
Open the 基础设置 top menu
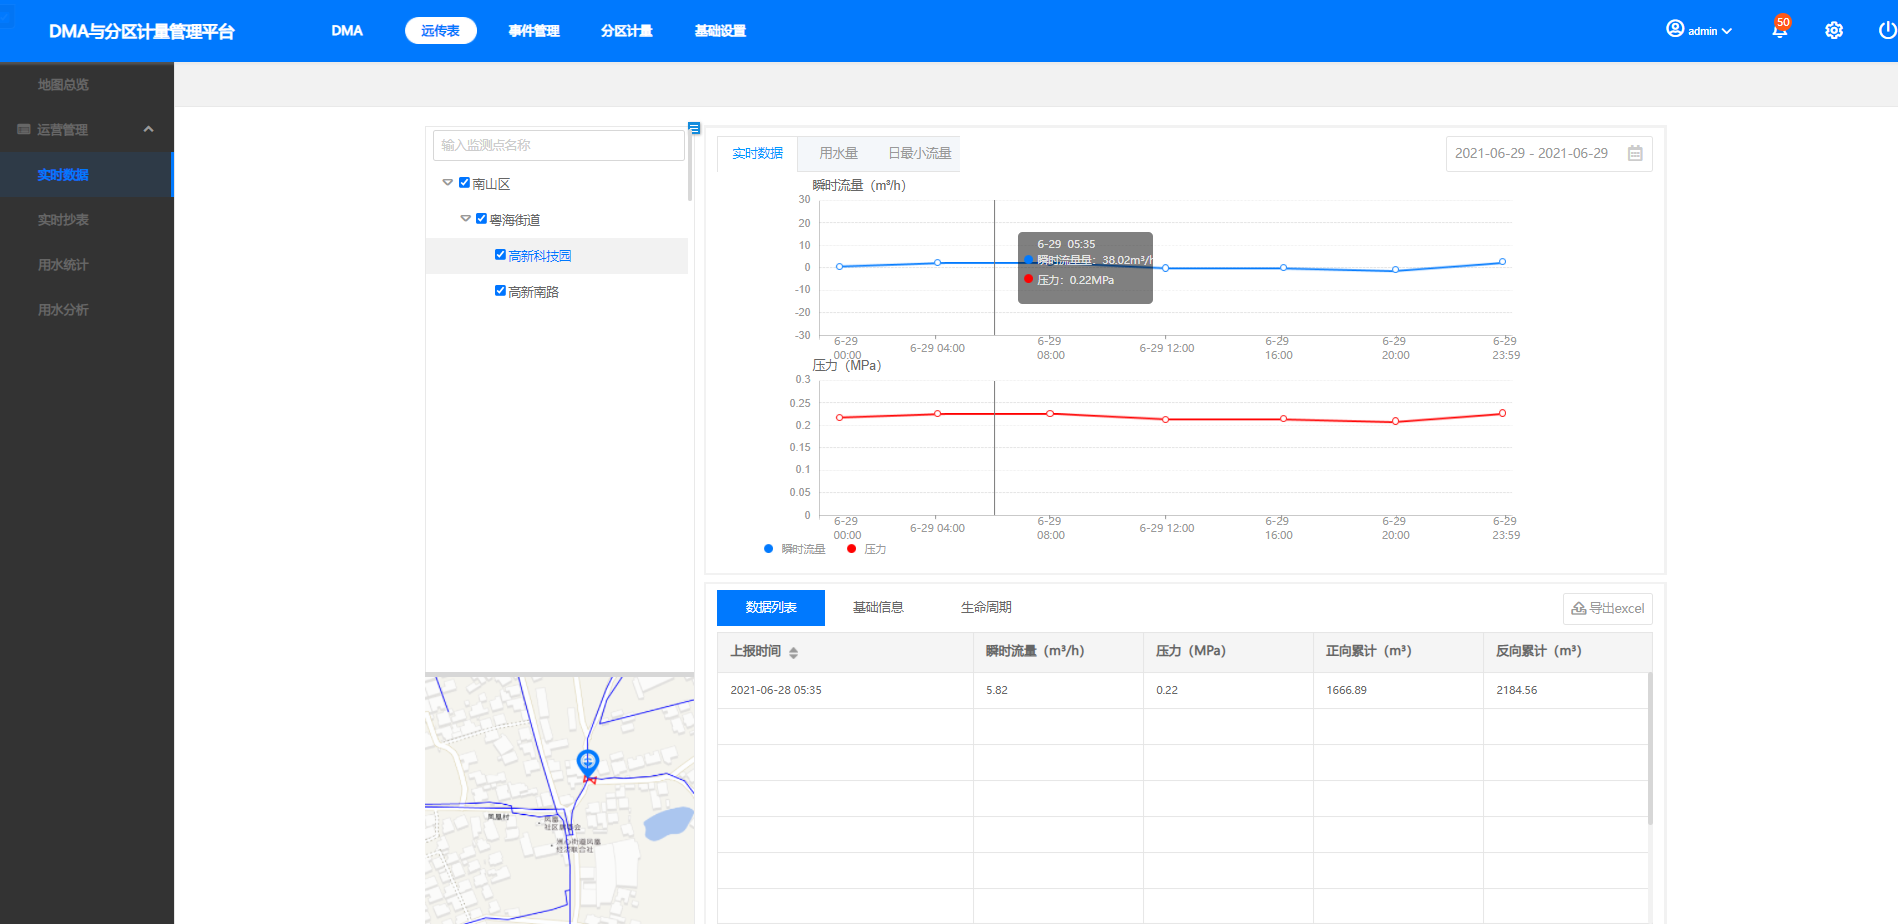[x=720, y=31]
